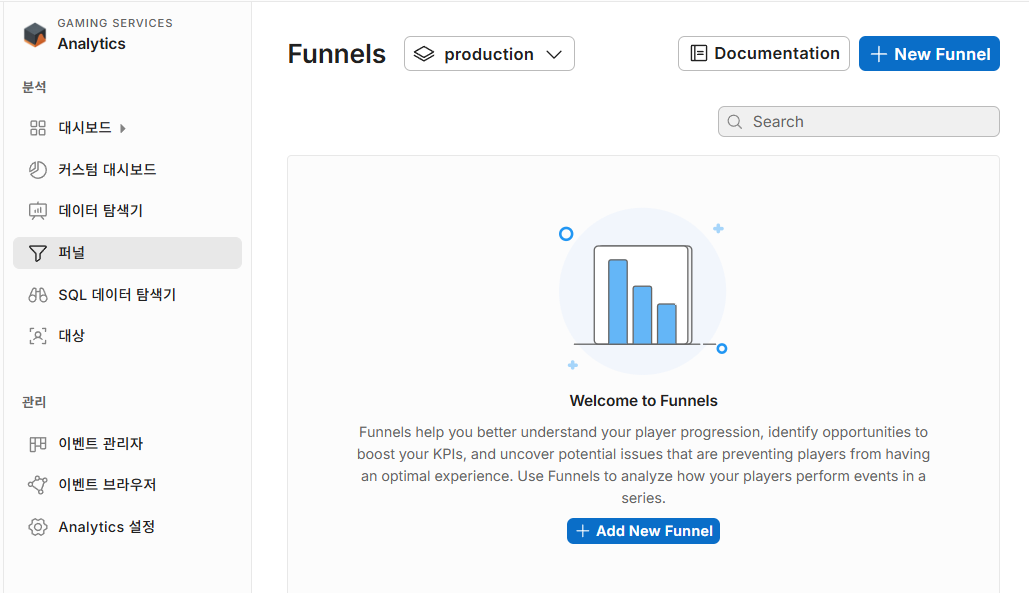Select SQL 데이터 탐색기 in sidebar
1029x593 pixels.
(x=117, y=295)
